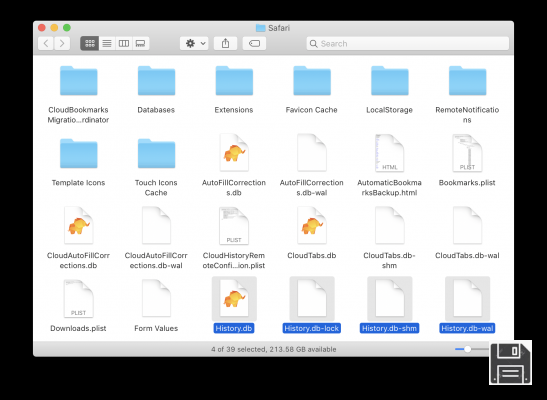Click the Favicon Cache folder name
The image size is (547, 400).
312,110
